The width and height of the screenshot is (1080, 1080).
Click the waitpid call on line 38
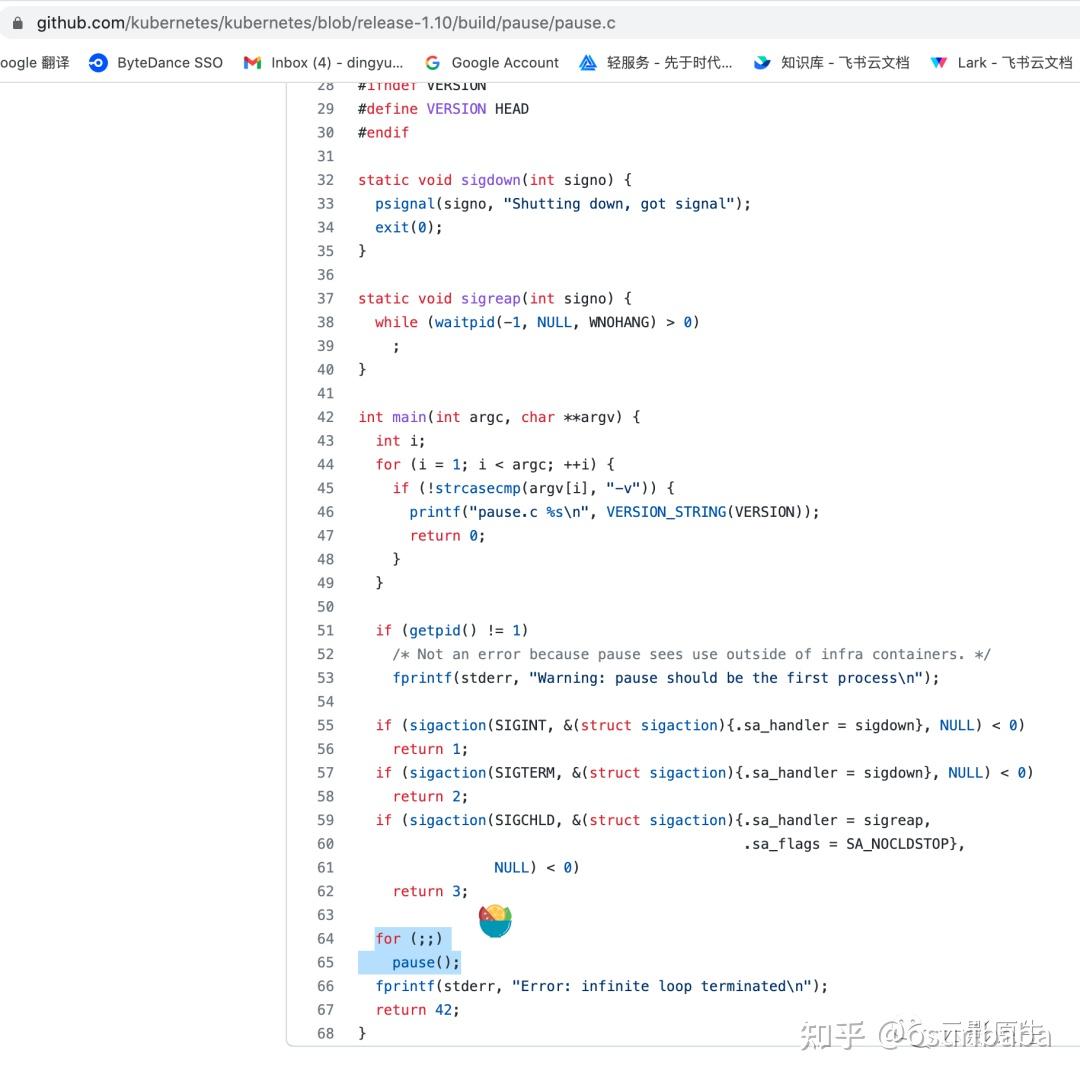465,322
